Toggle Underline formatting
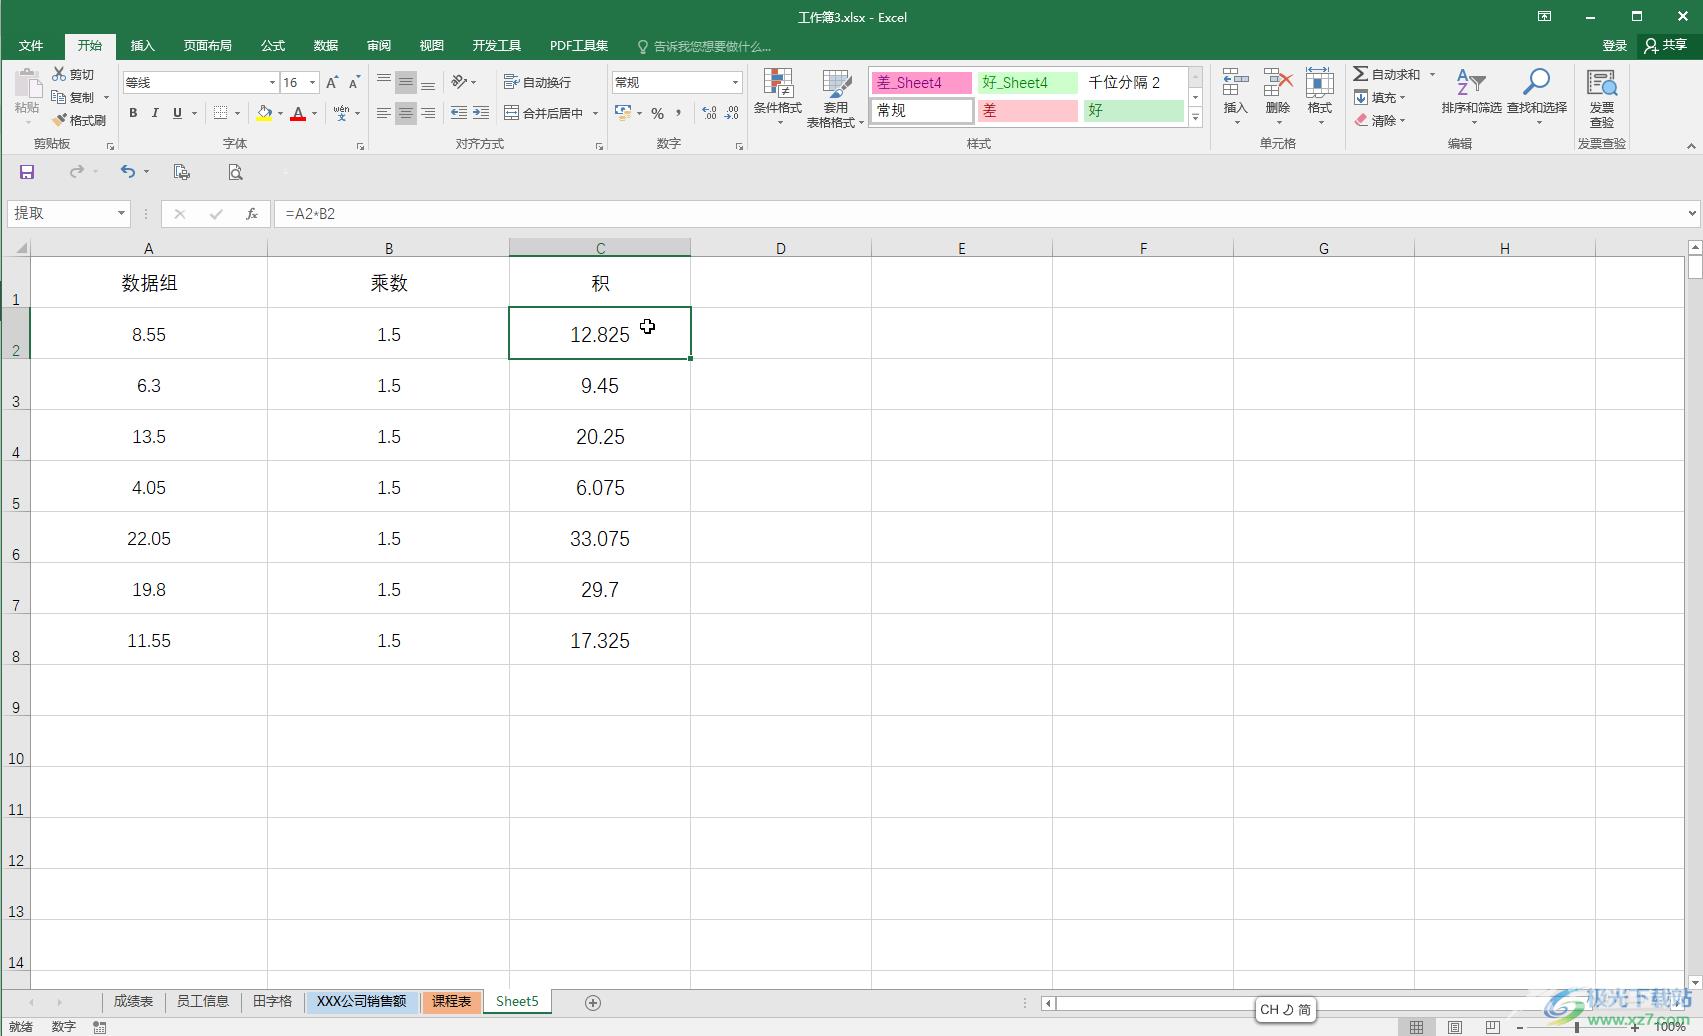This screenshot has width=1703, height=1036. coord(177,113)
